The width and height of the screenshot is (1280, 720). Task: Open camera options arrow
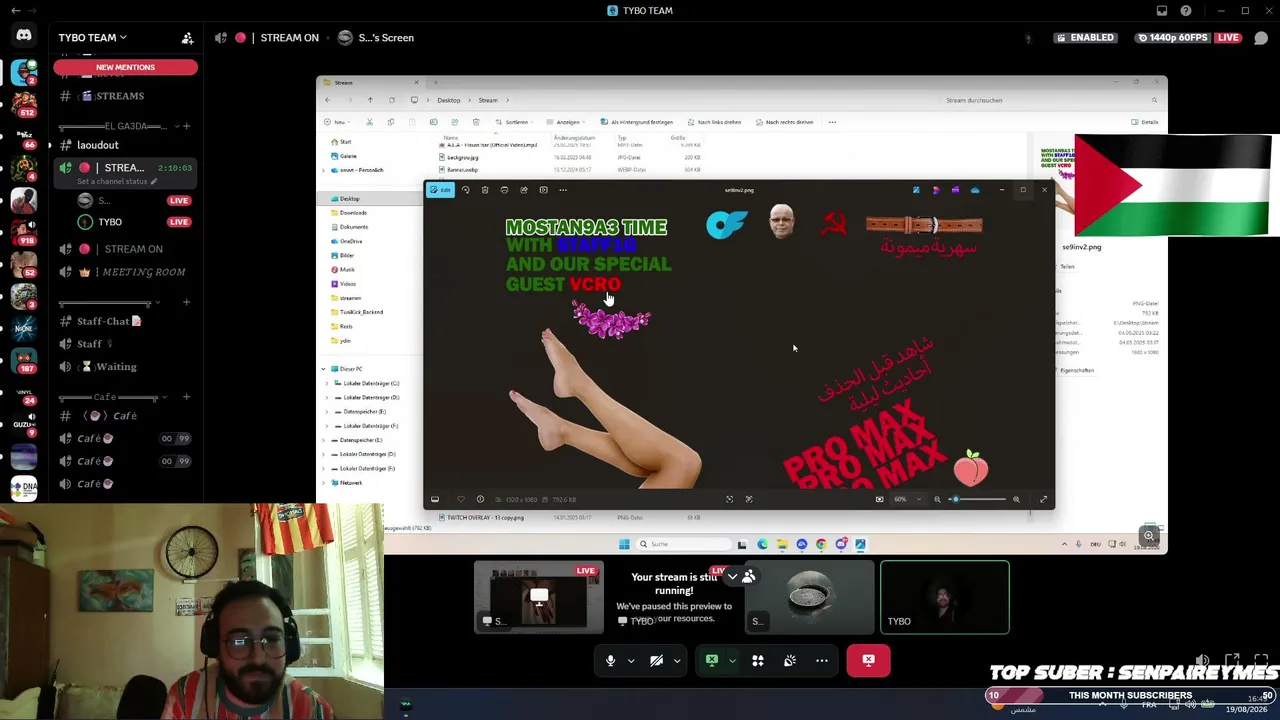[x=677, y=661]
